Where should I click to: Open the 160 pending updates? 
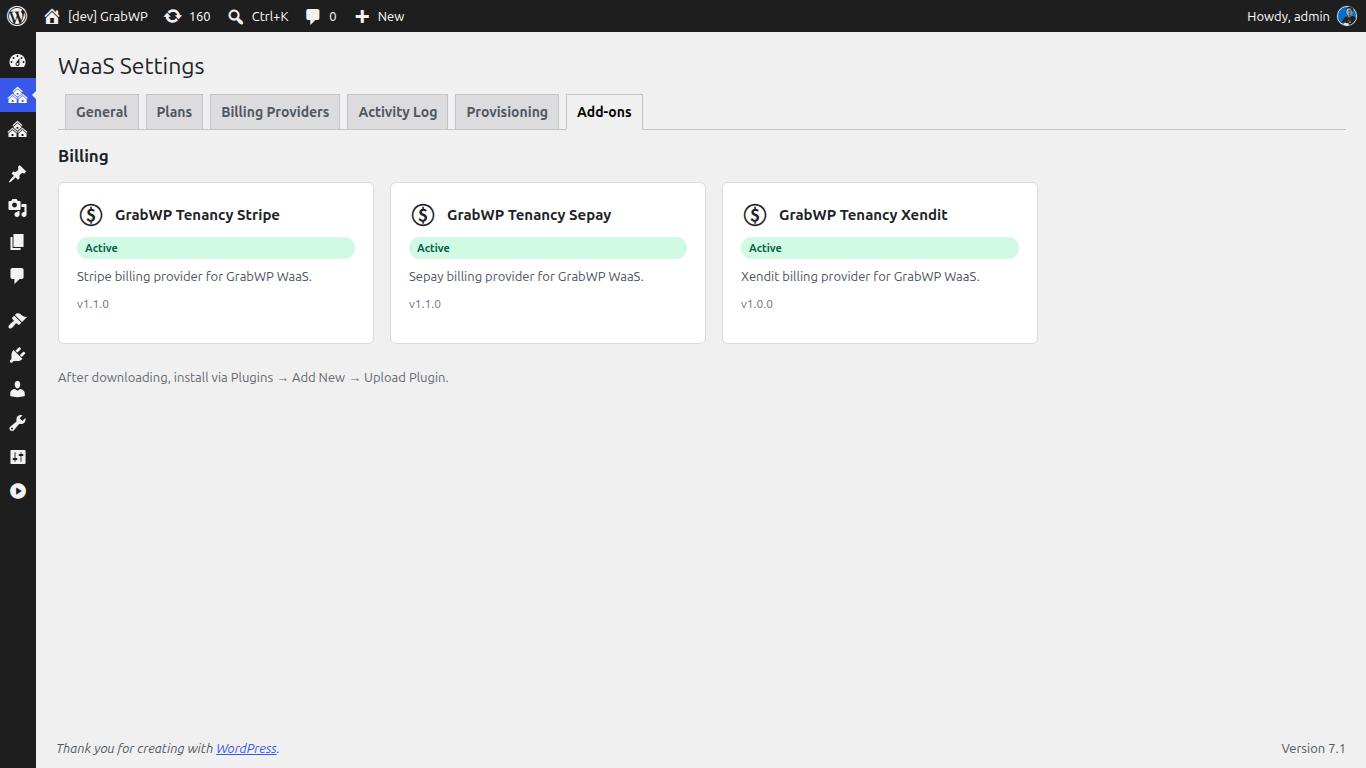[187, 16]
